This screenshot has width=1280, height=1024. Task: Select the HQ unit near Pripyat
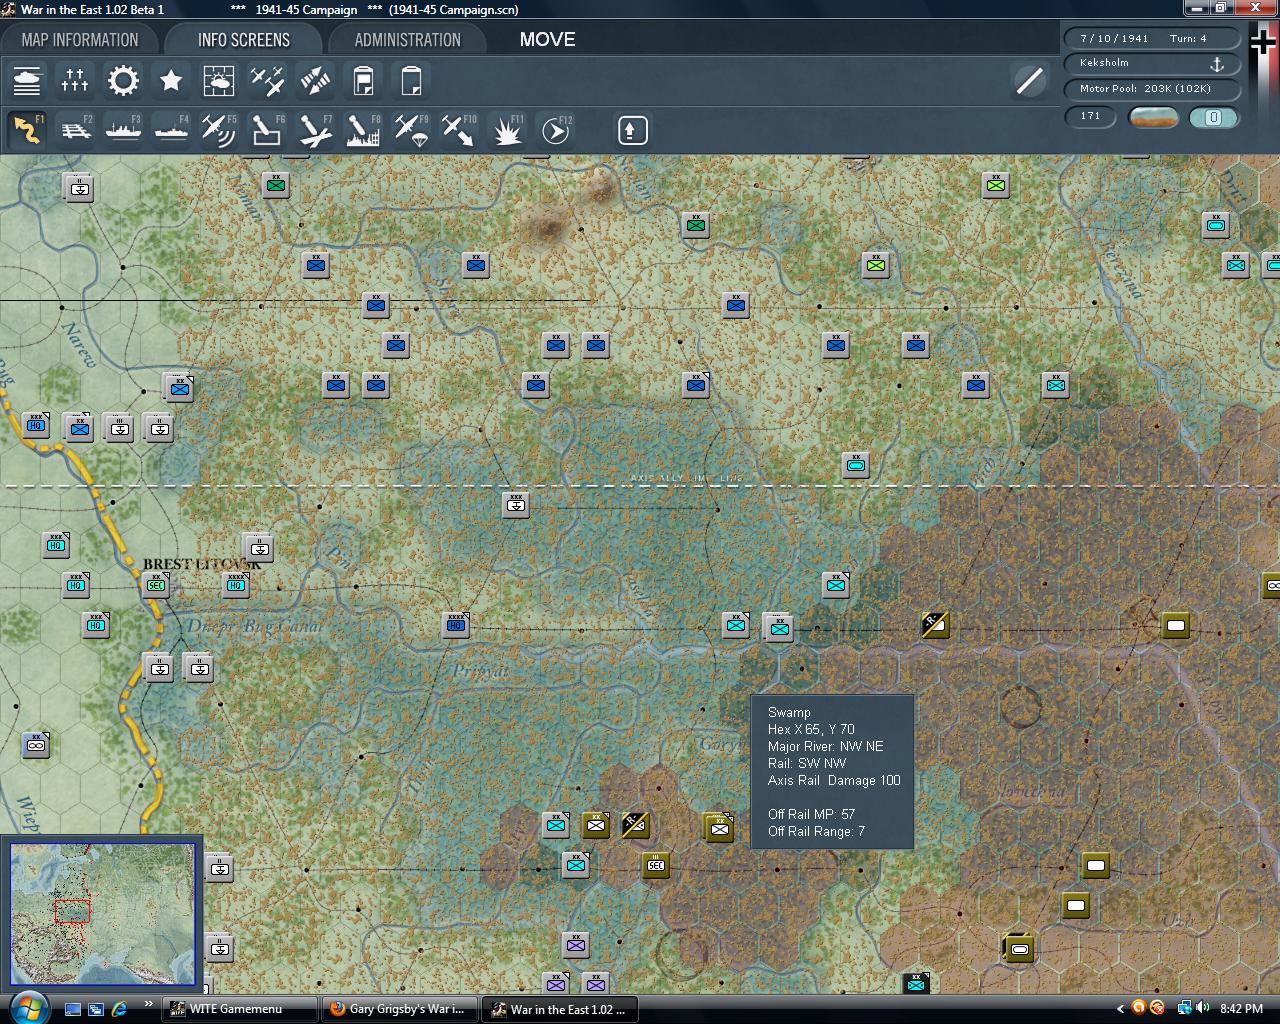point(455,625)
